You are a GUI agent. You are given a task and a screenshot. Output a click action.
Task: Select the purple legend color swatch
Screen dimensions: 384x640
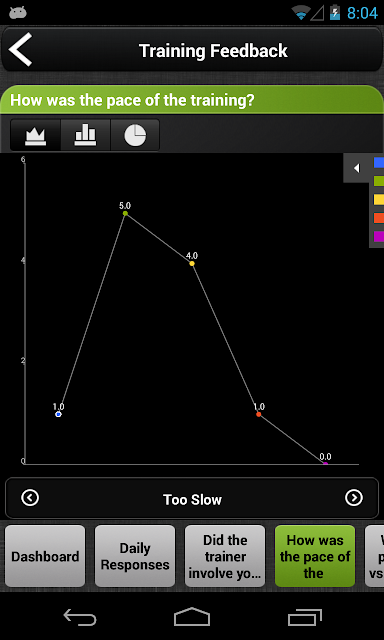(x=379, y=236)
